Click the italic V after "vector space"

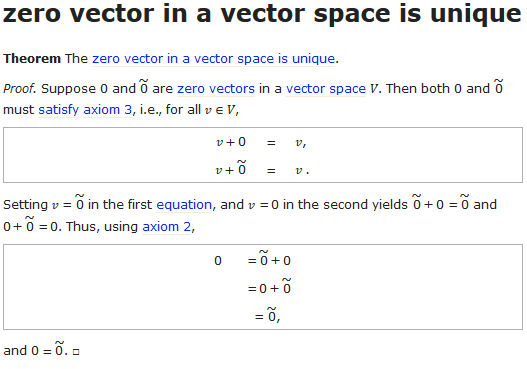point(373,89)
